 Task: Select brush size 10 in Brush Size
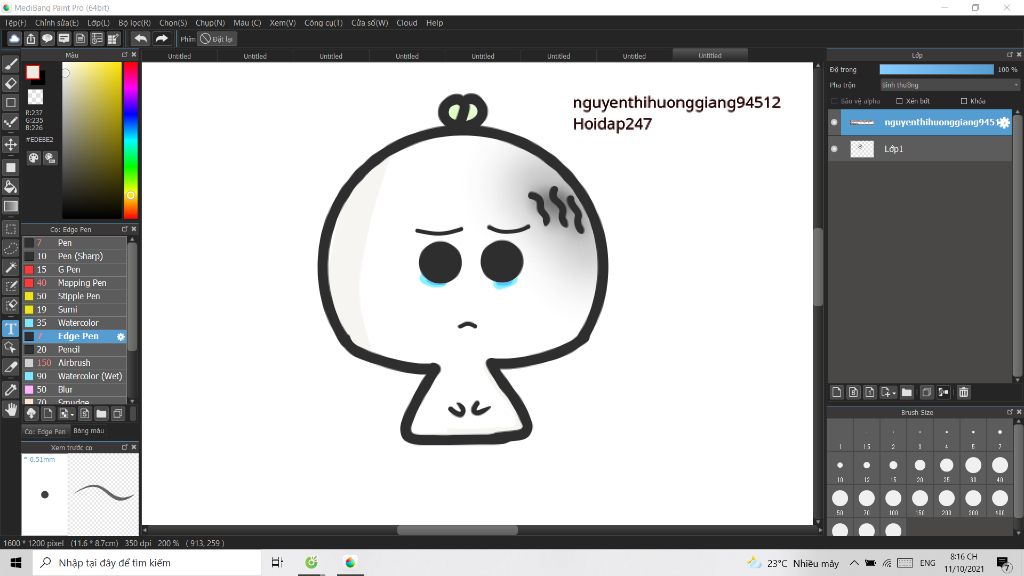[840, 468]
